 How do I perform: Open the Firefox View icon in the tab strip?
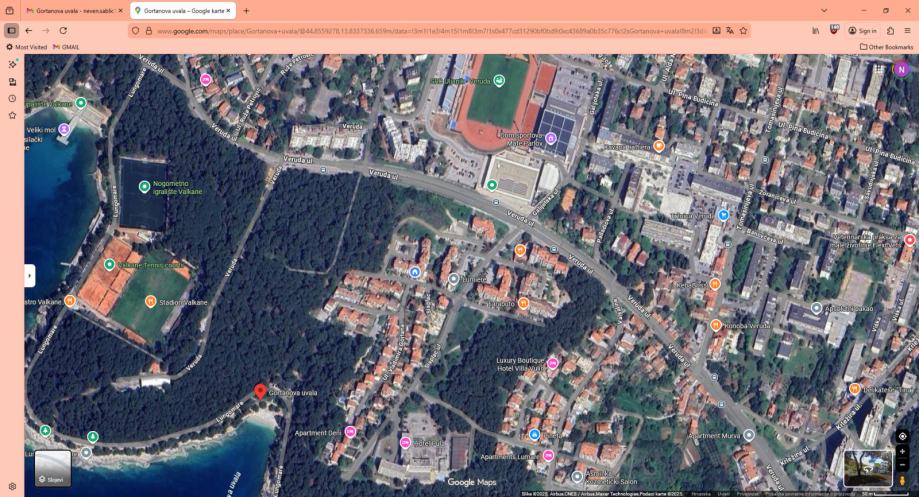coord(9,11)
